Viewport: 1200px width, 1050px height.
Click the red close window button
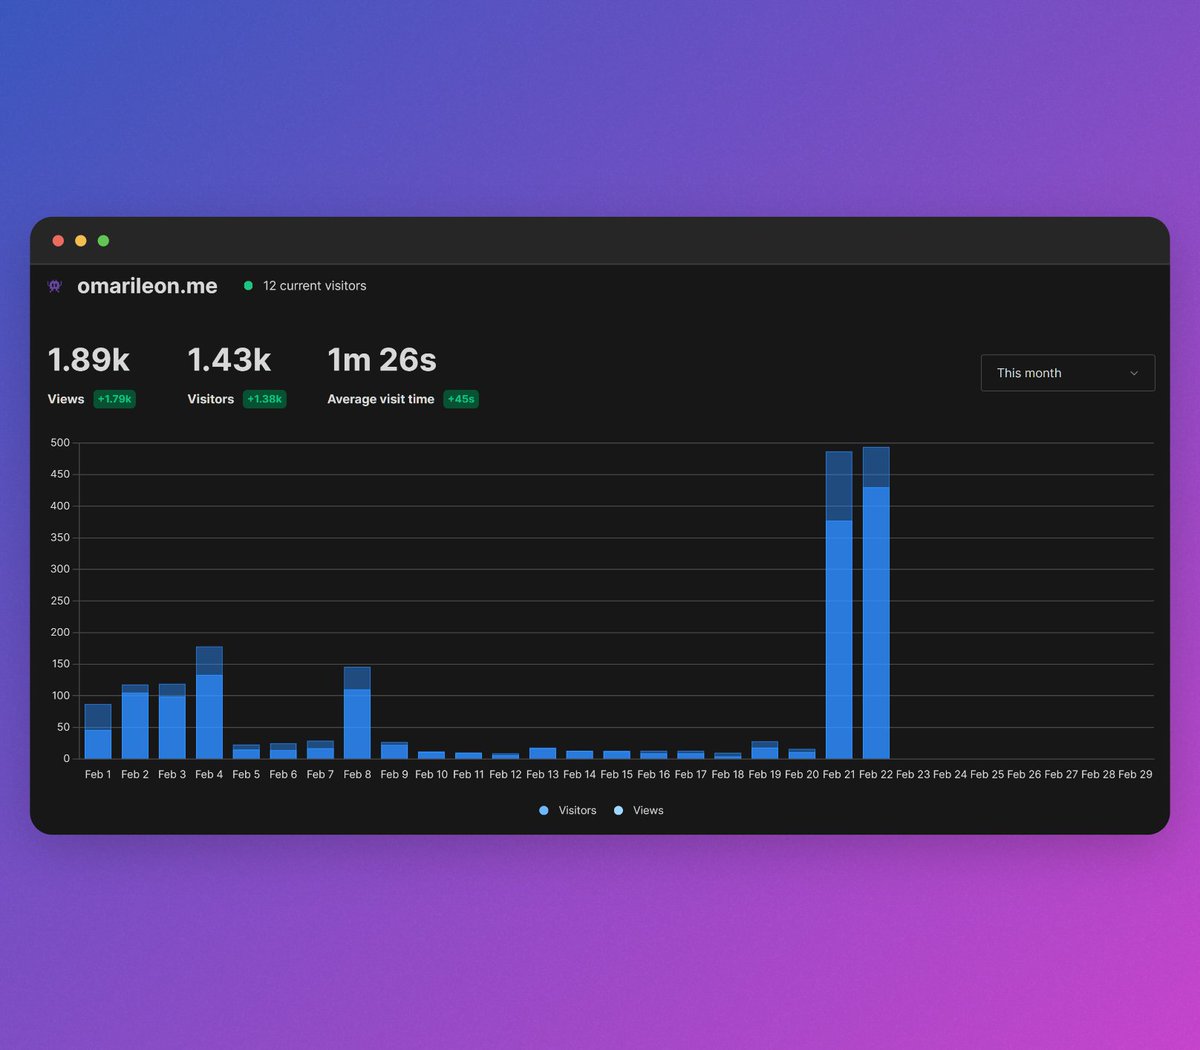[58, 241]
